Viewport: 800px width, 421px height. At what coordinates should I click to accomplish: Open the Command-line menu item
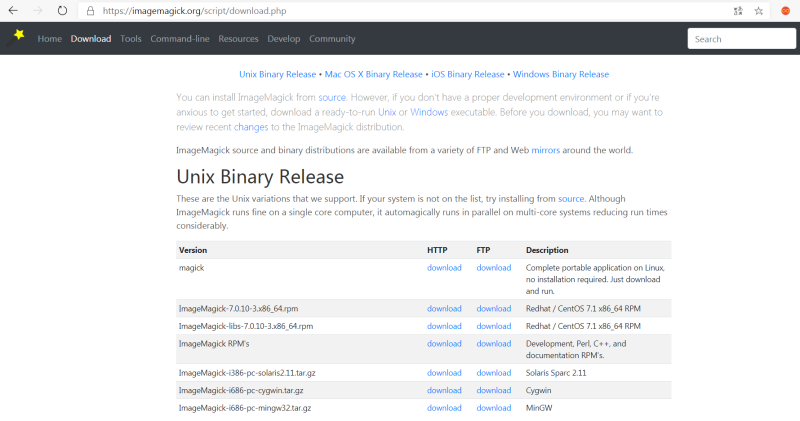[x=180, y=39]
